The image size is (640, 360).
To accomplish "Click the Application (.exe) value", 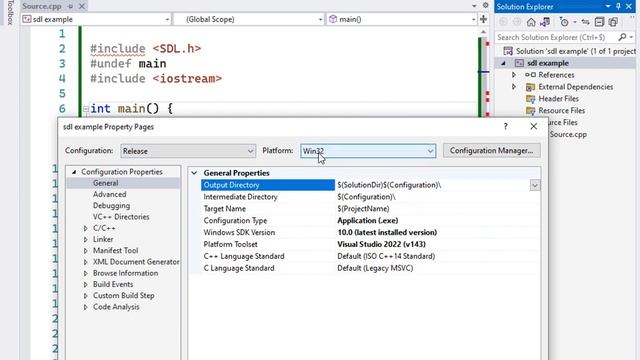I will [x=367, y=220].
